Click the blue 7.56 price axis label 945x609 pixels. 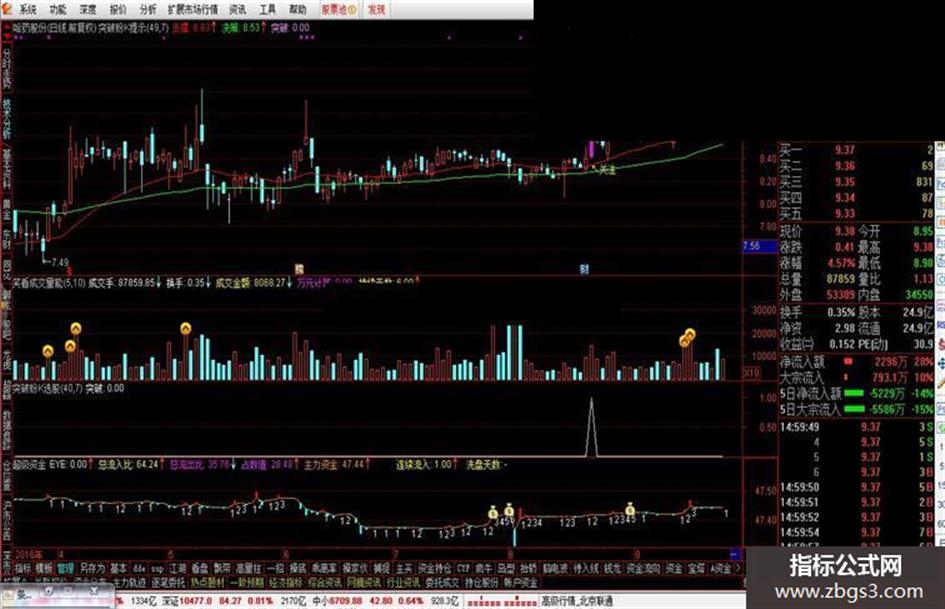click(x=759, y=246)
